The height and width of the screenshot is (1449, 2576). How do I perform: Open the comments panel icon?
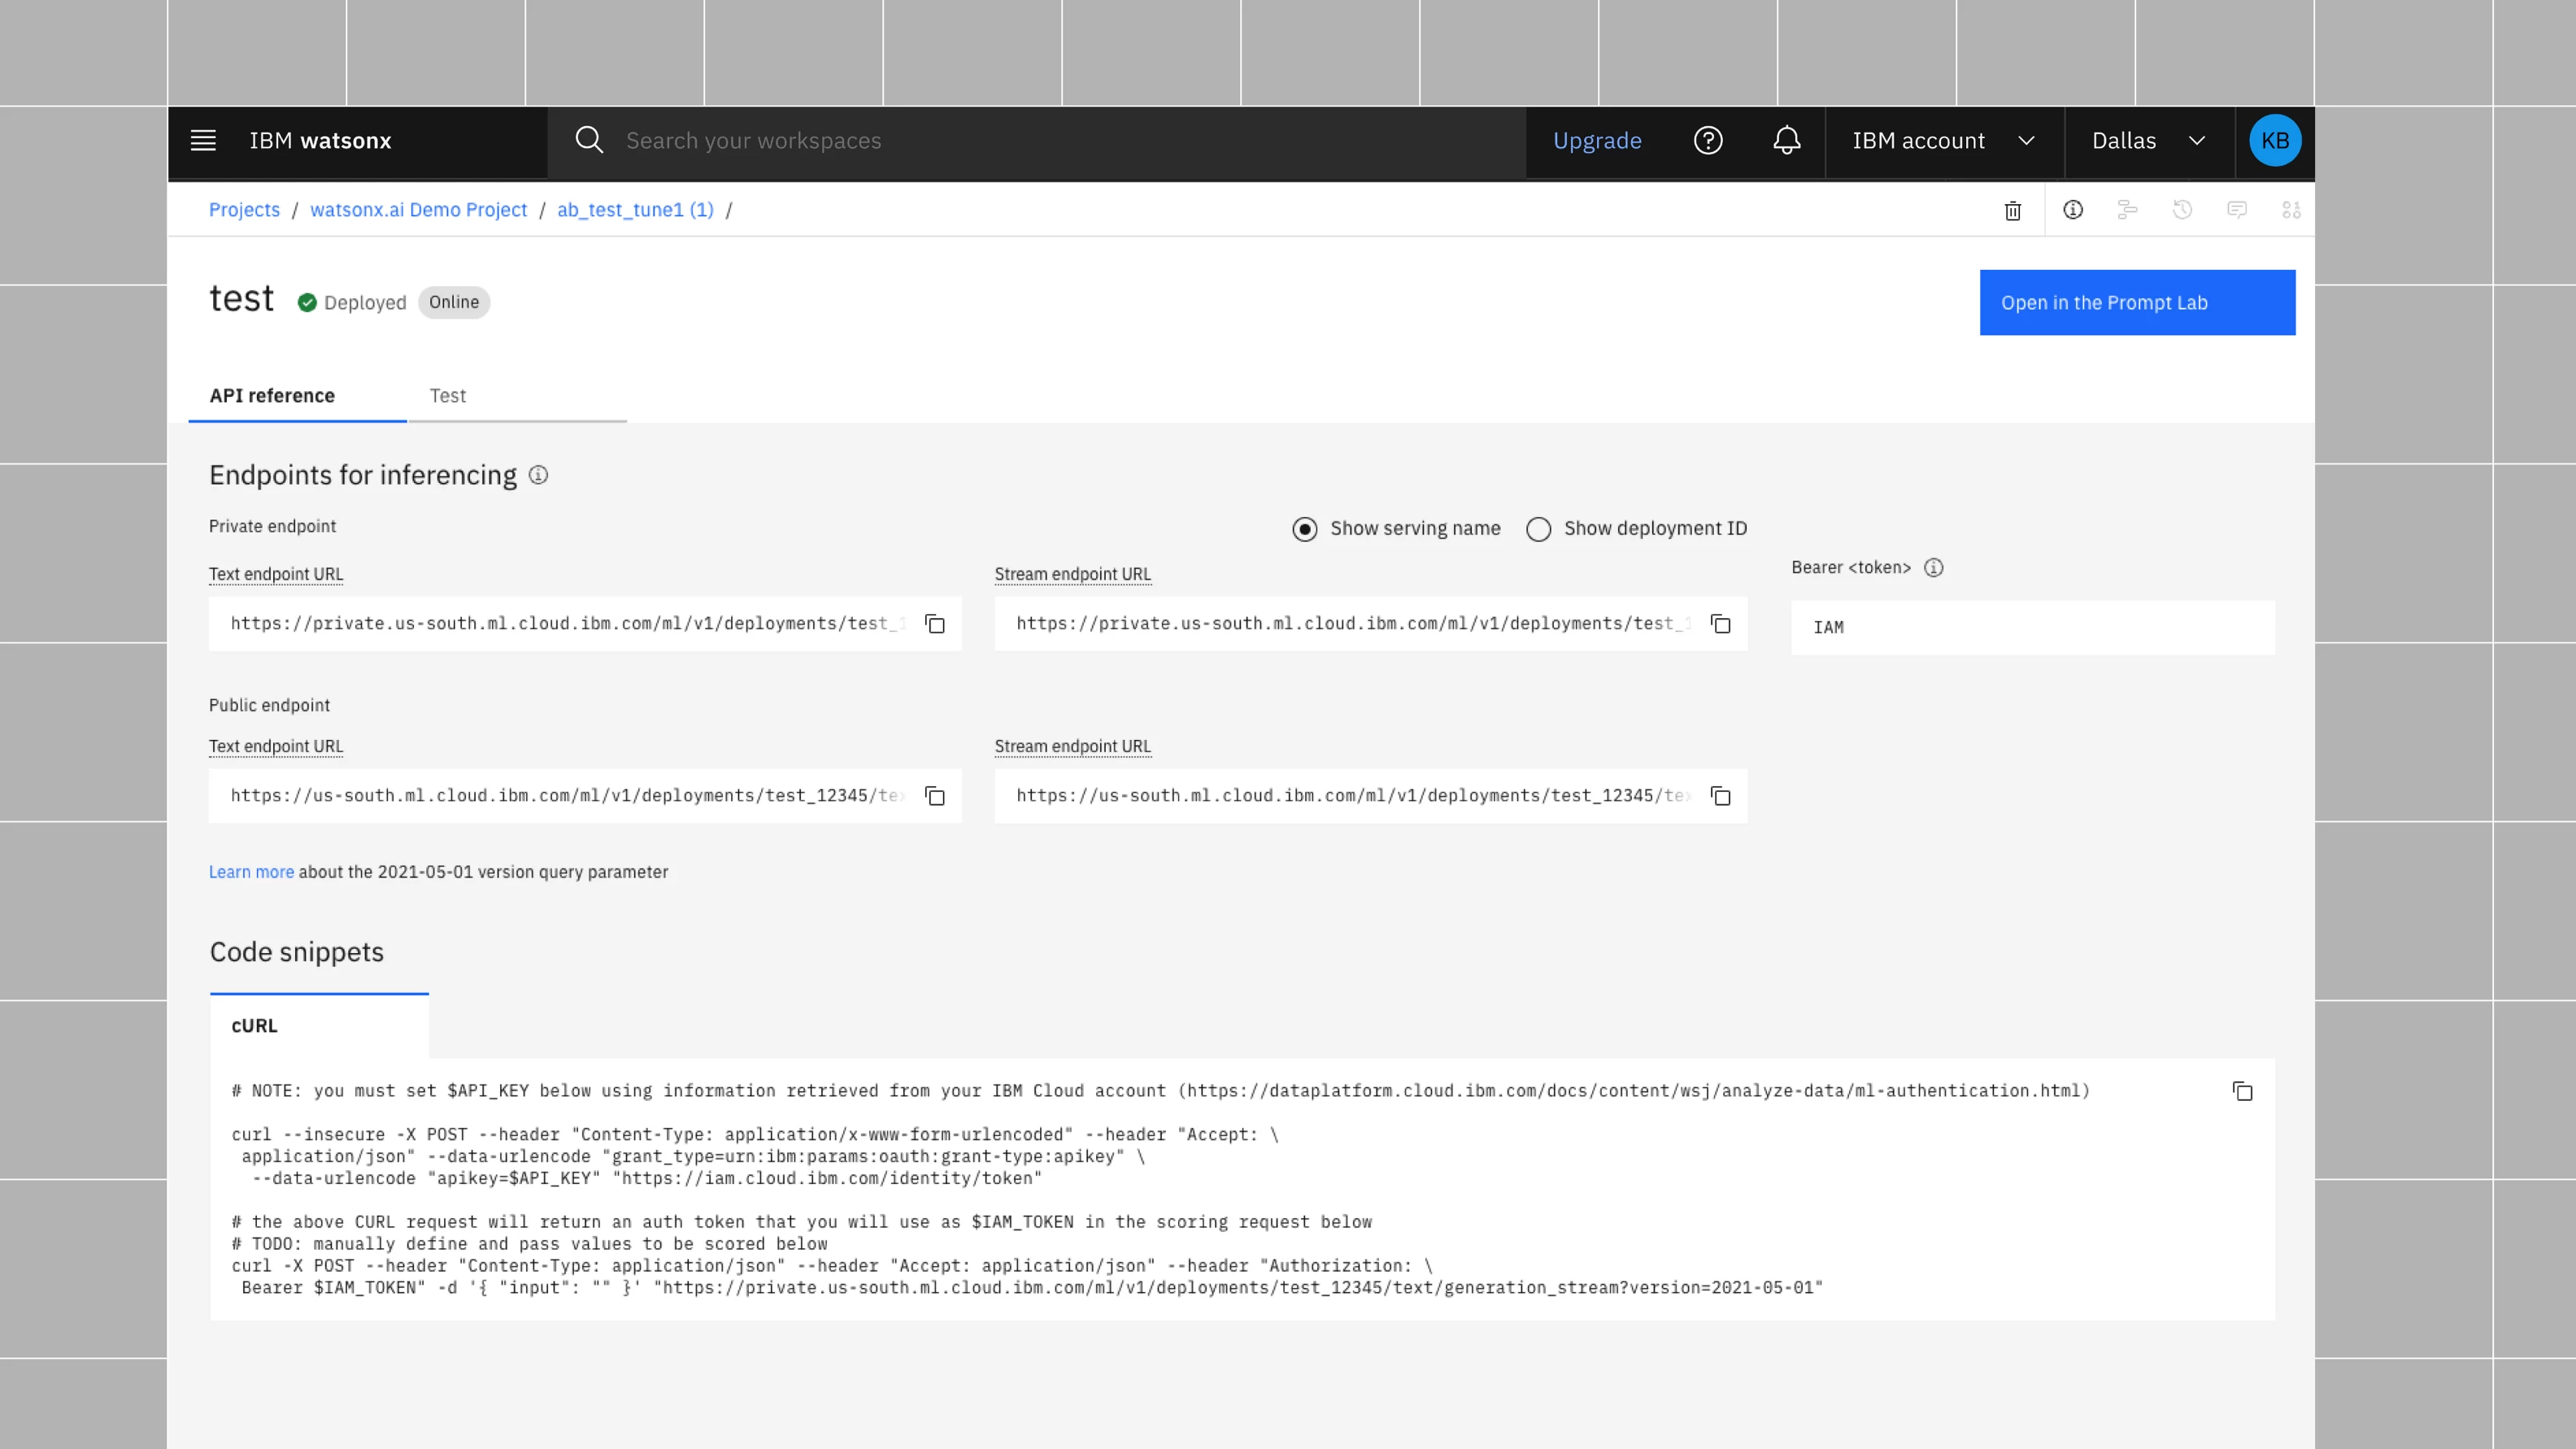click(2237, 211)
